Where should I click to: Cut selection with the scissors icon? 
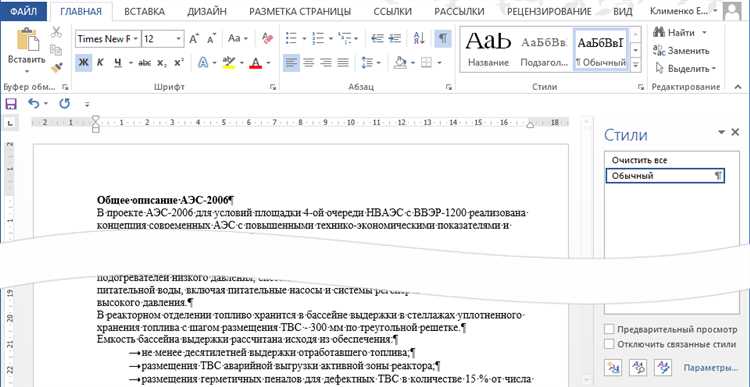pyautogui.click(x=56, y=33)
